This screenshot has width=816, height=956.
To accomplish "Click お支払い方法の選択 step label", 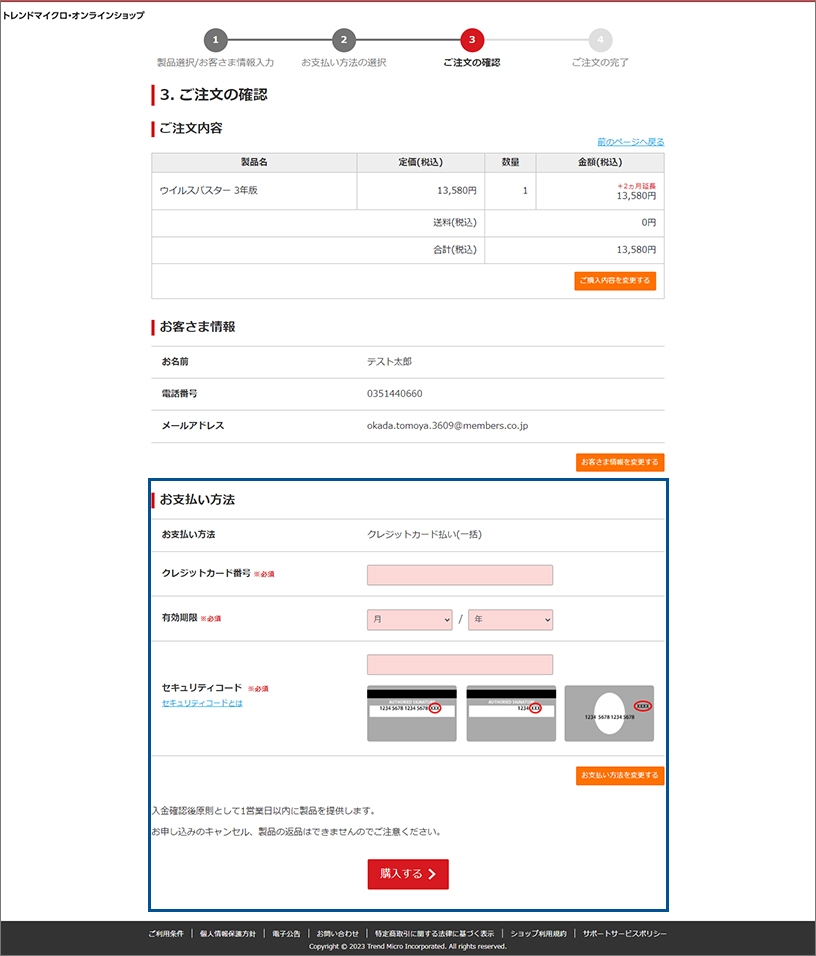I will pos(344,62).
